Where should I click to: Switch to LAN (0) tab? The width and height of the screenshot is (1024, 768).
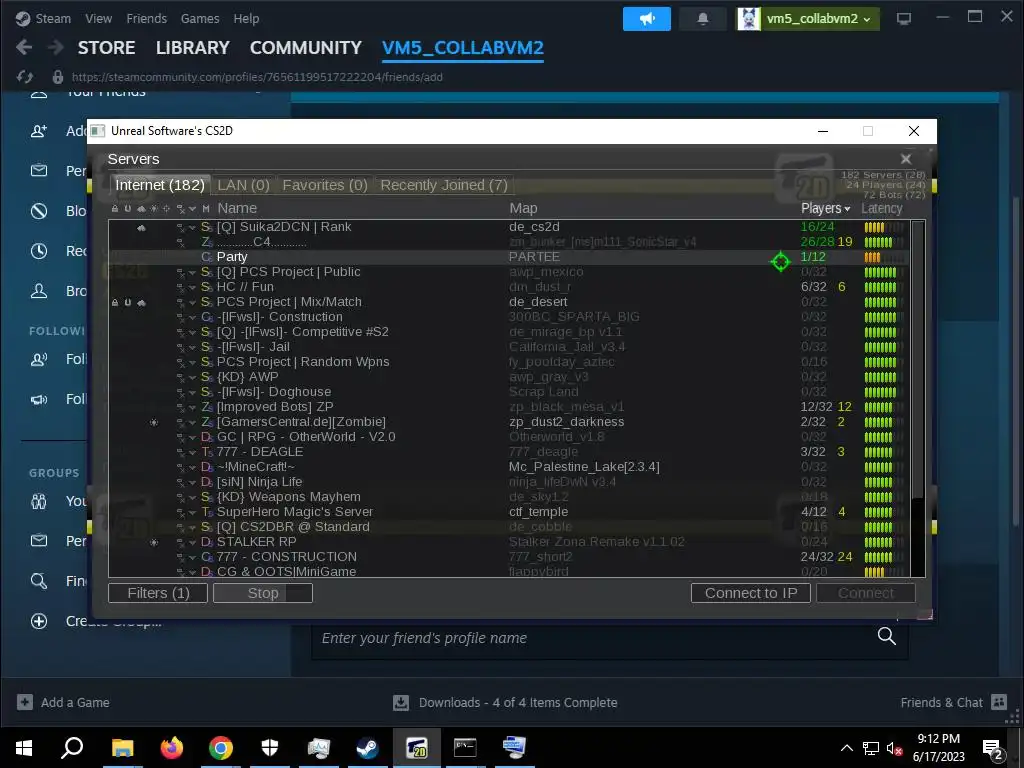point(244,185)
